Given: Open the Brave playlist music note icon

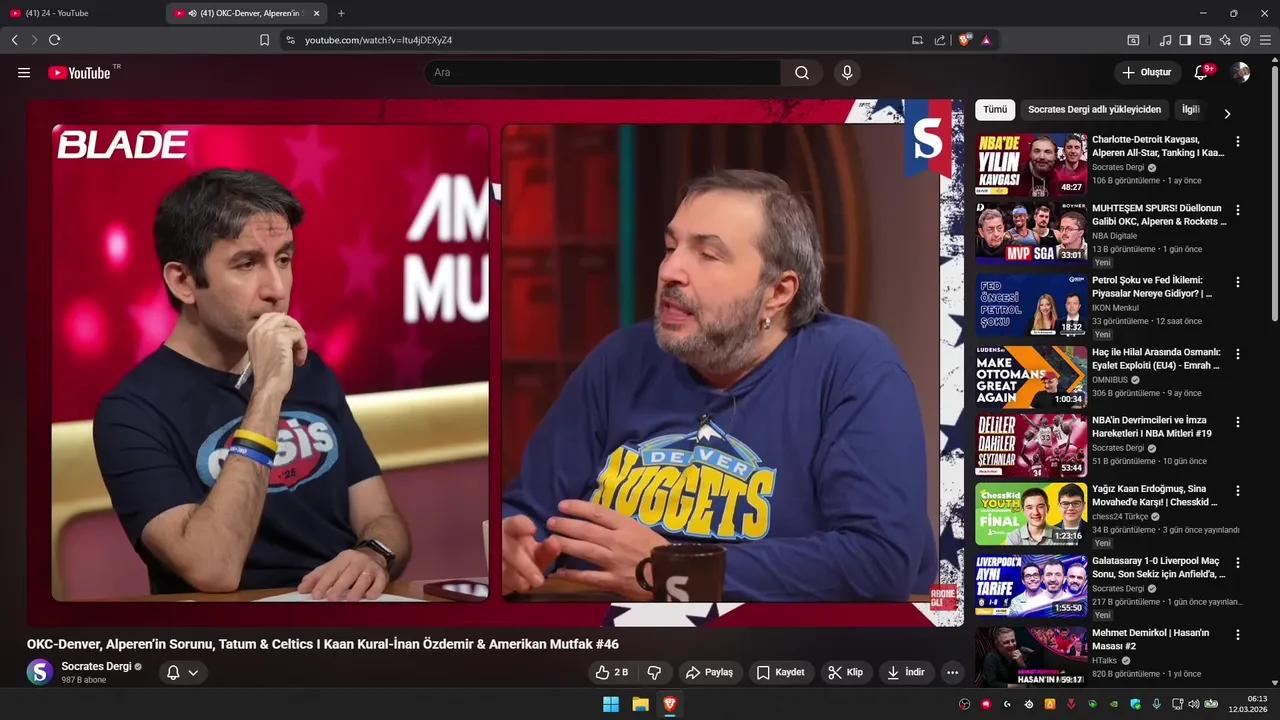Looking at the screenshot, I should tap(1165, 40).
